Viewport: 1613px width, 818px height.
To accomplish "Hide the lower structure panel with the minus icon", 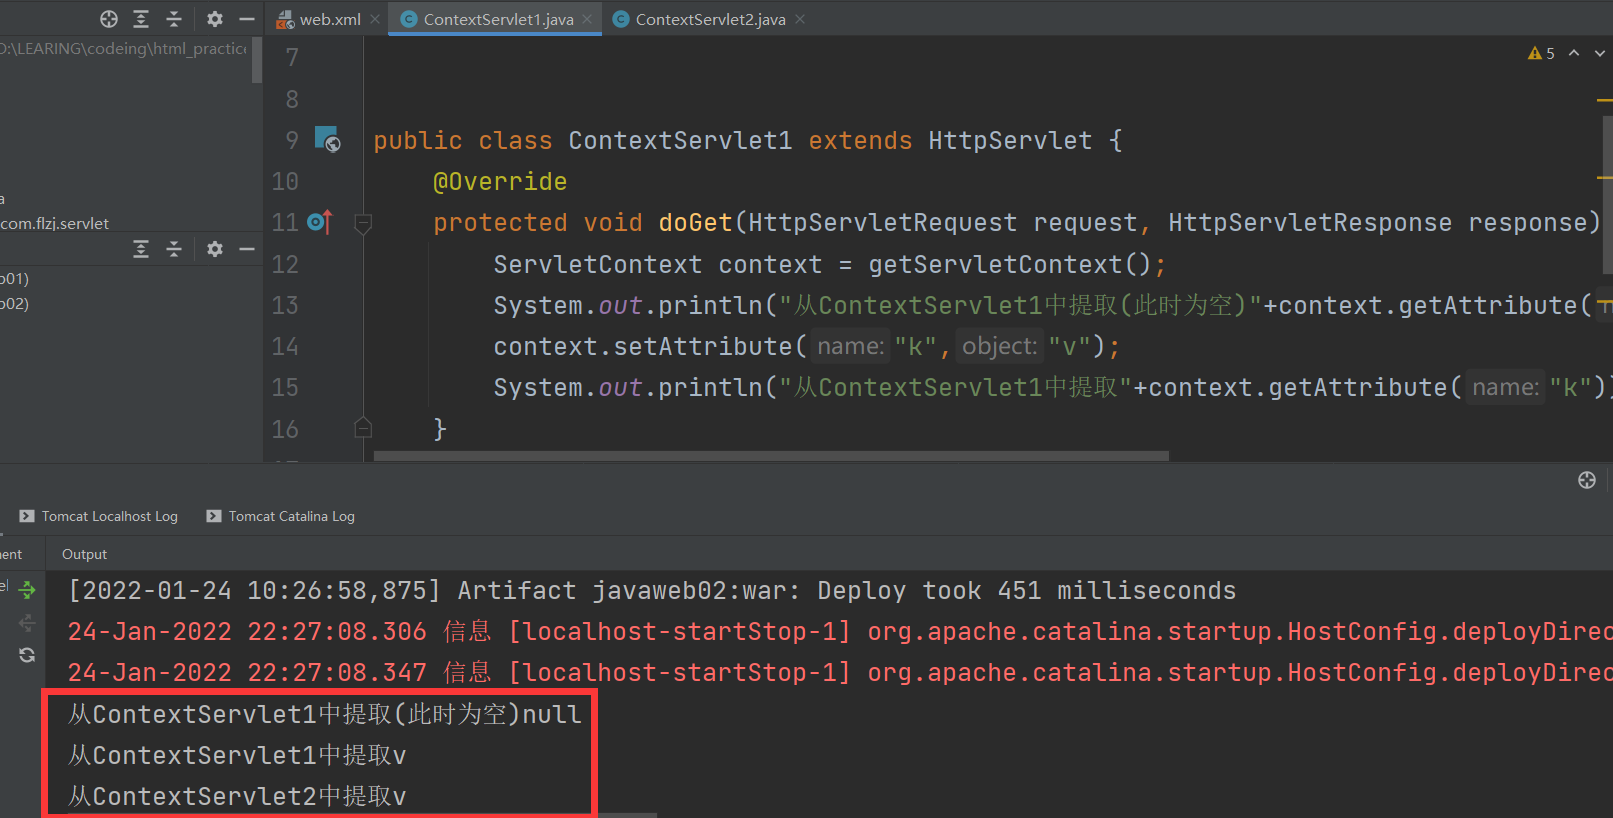I will 247,249.
